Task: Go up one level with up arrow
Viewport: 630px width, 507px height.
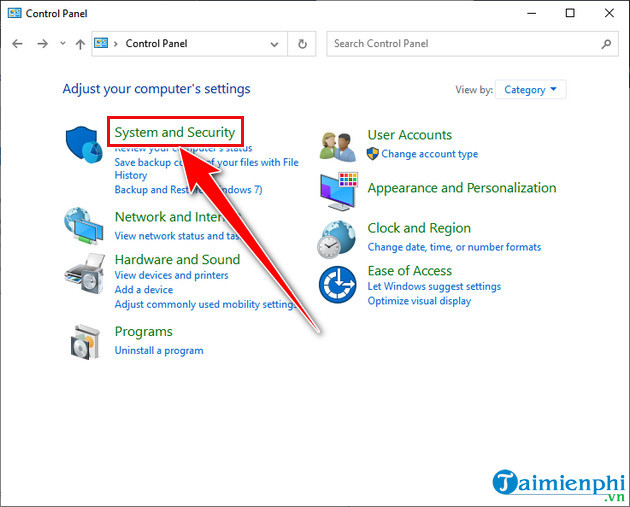Action: click(80, 44)
